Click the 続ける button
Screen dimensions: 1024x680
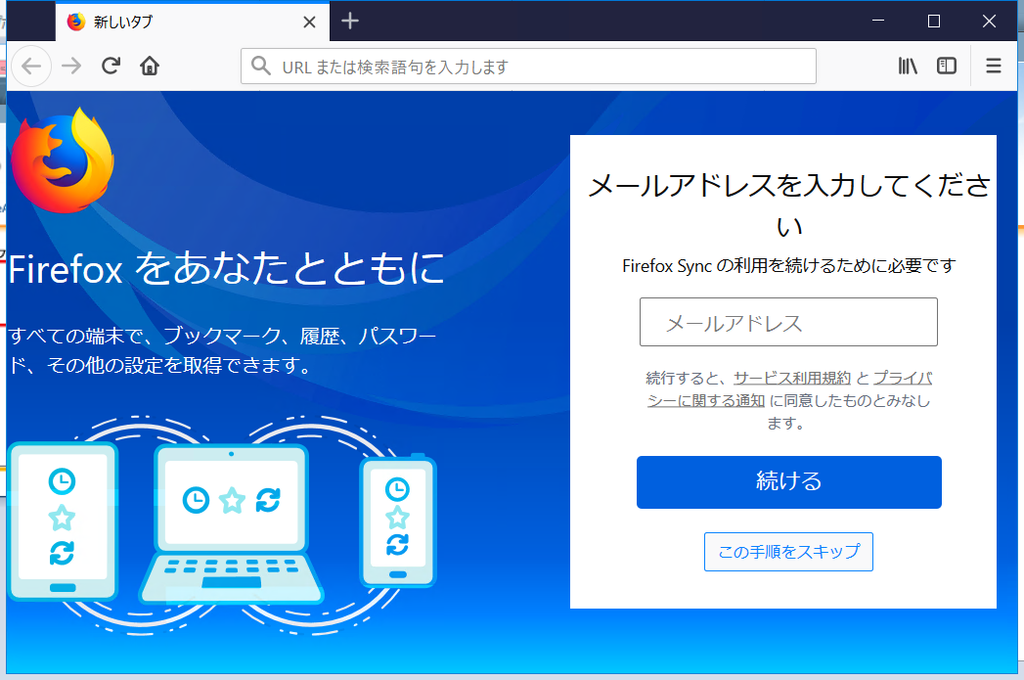789,482
